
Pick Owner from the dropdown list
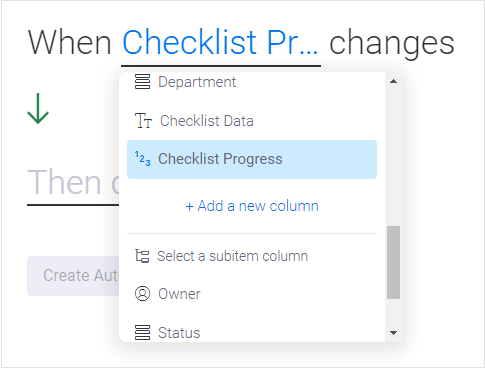pos(252,294)
